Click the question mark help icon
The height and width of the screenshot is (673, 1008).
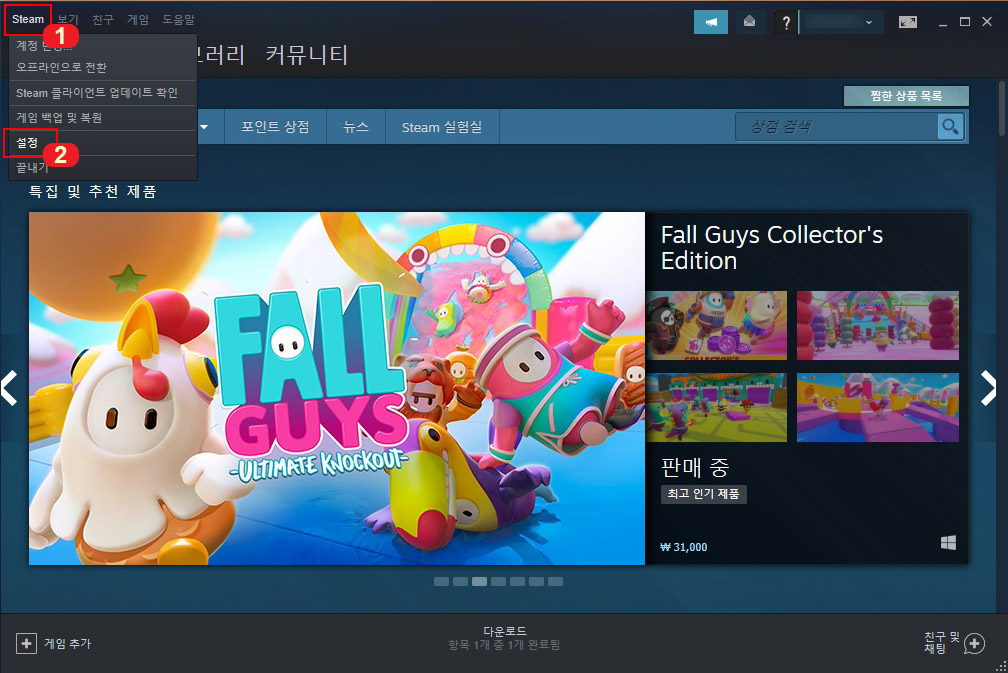click(x=786, y=22)
